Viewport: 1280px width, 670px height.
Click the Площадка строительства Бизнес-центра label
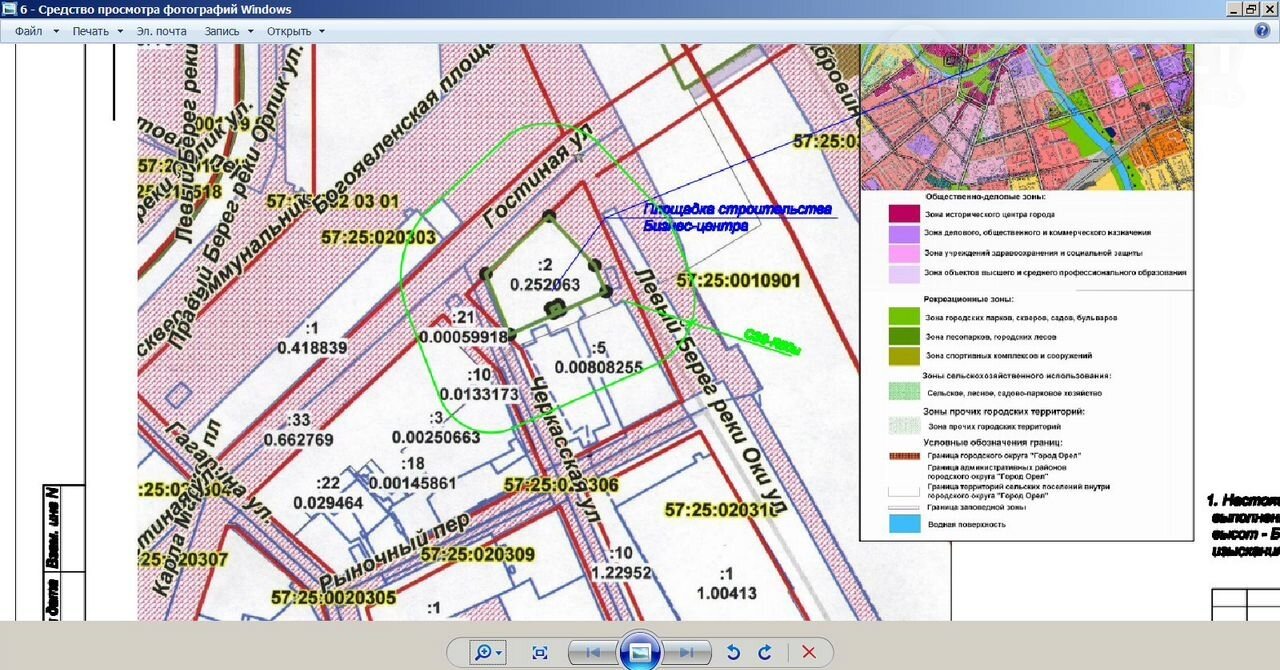pyautogui.click(x=736, y=217)
